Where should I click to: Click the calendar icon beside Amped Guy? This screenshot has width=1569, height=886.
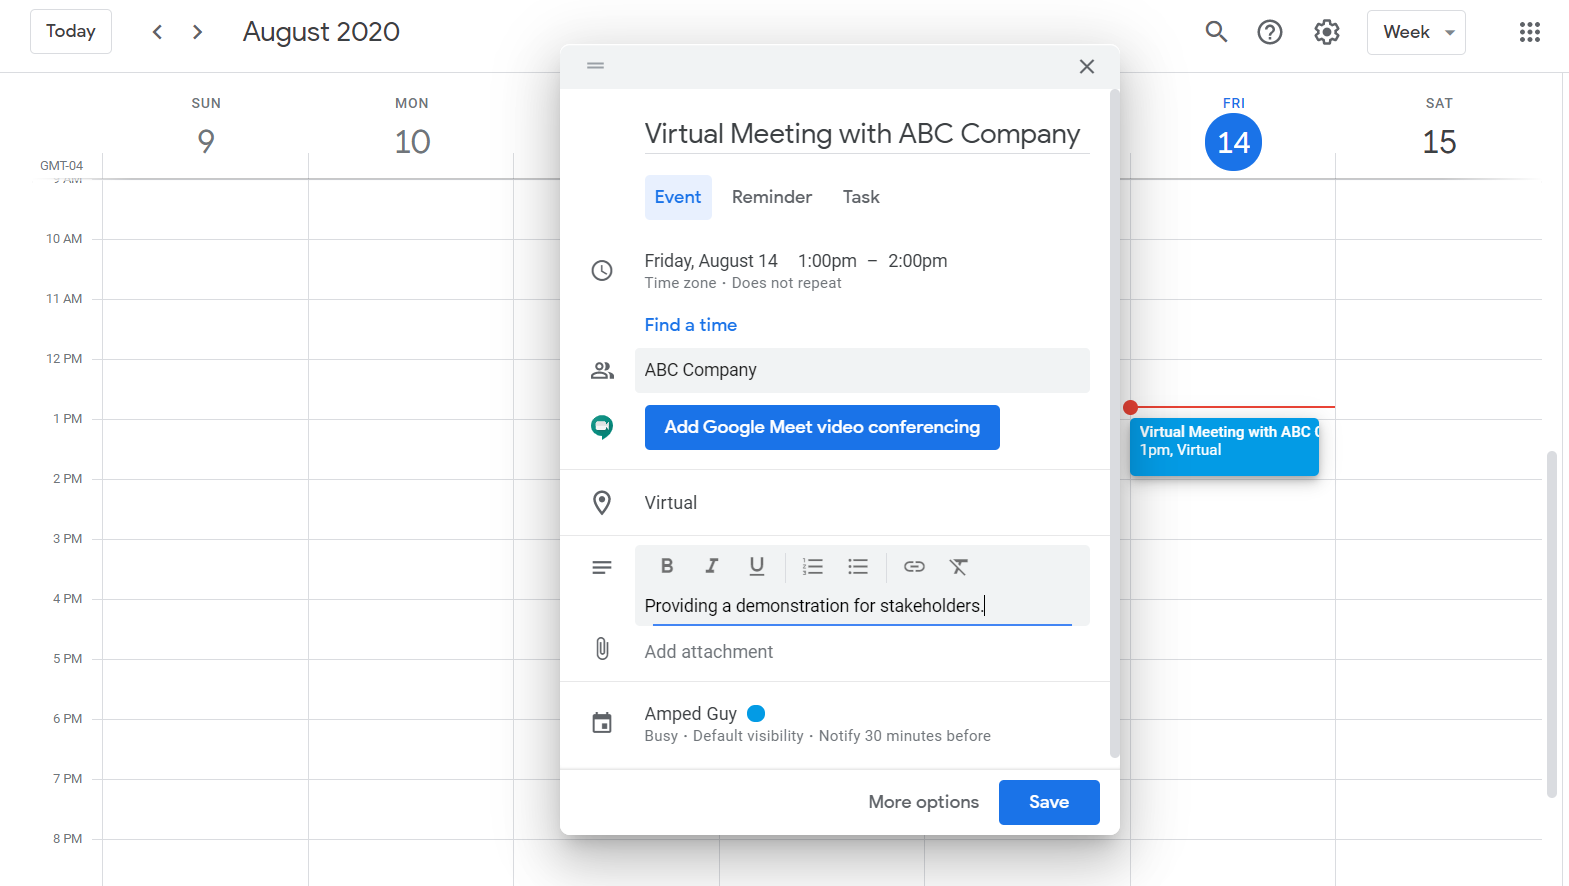602,723
